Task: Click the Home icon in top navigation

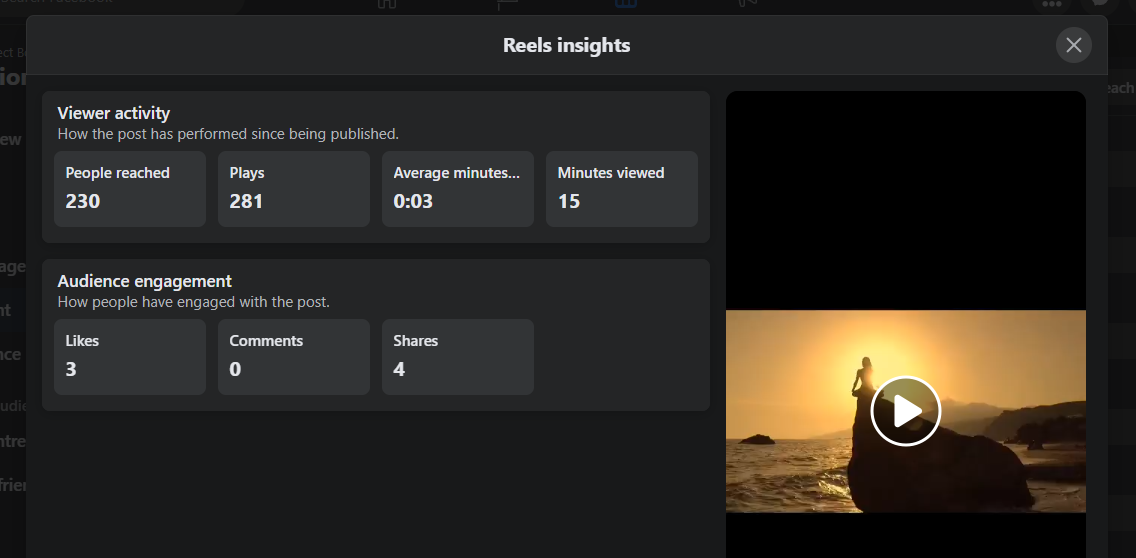Action: [387, 5]
